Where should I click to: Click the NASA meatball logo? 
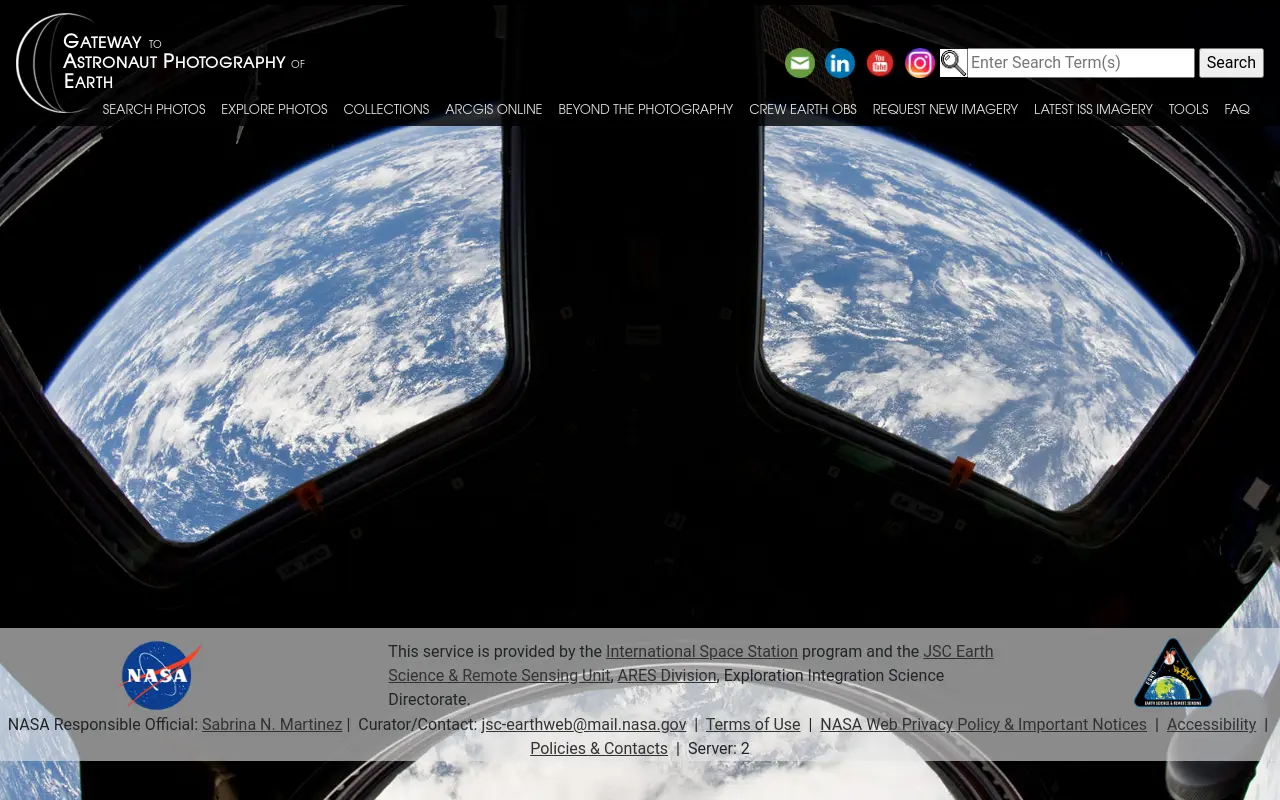click(x=161, y=676)
